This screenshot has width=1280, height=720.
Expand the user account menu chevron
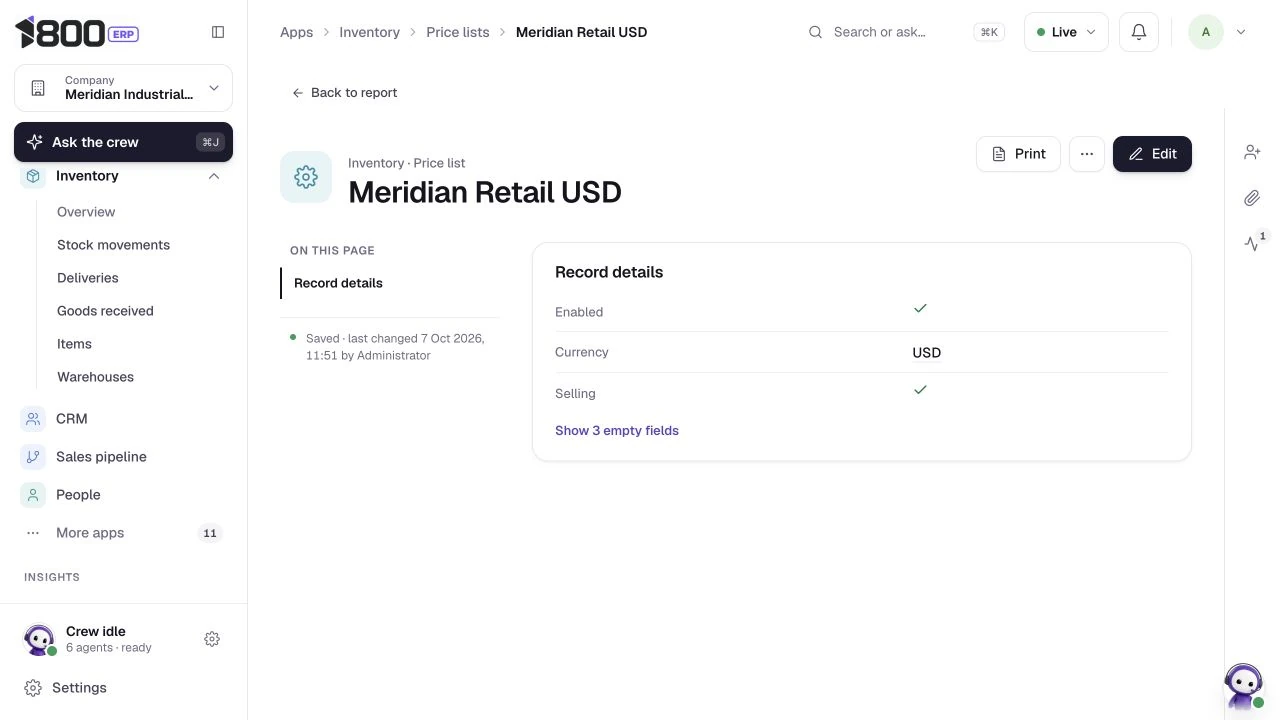point(1241,32)
